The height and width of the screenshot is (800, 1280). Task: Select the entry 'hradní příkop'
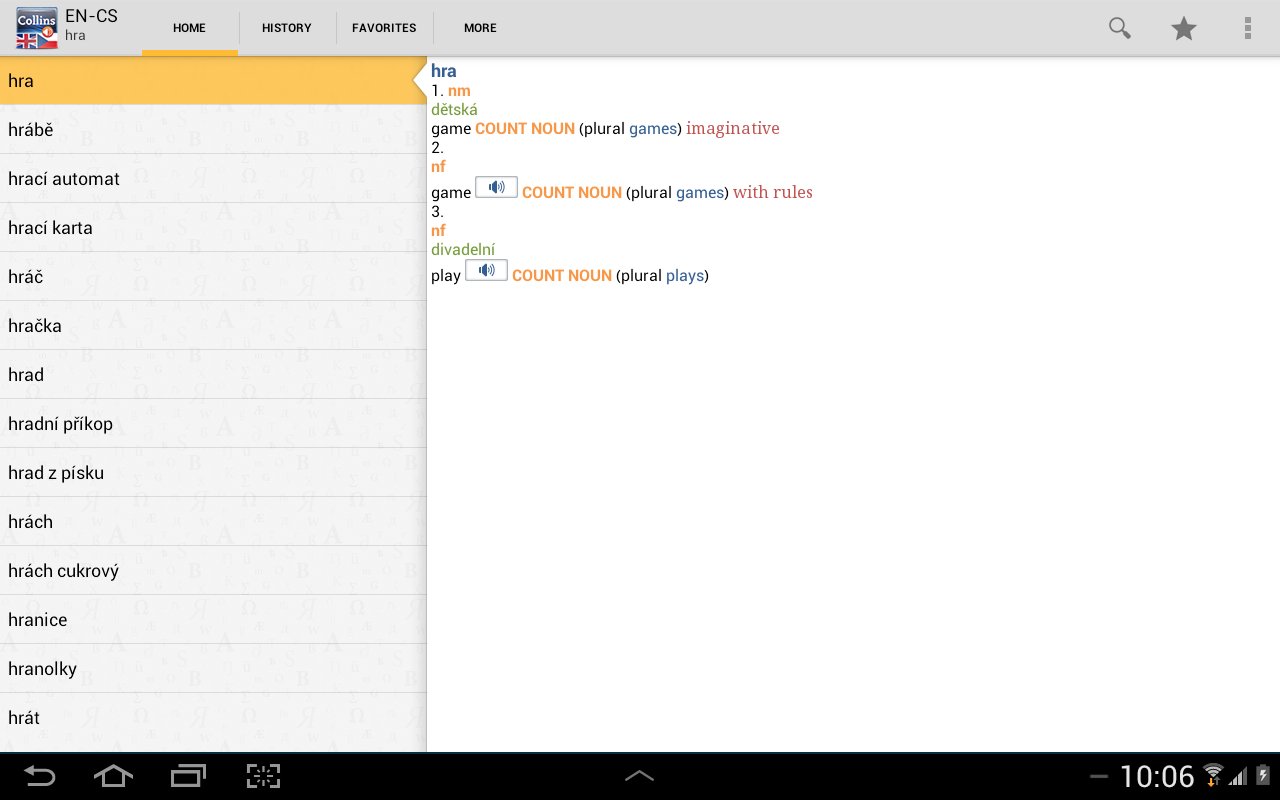pyautogui.click(x=213, y=424)
